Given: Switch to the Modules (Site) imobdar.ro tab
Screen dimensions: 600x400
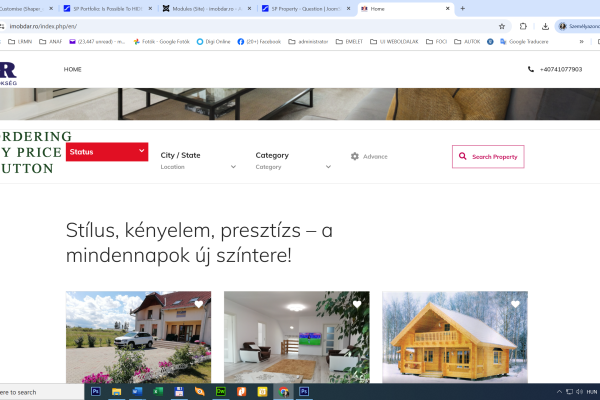Looking at the screenshot, I should tap(207, 8).
